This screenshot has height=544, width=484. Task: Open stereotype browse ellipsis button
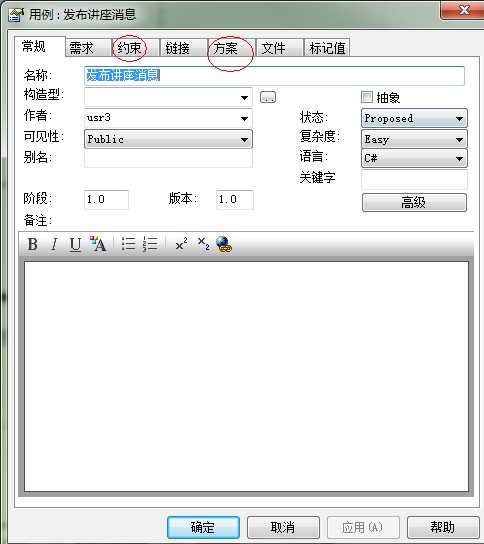(268, 97)
